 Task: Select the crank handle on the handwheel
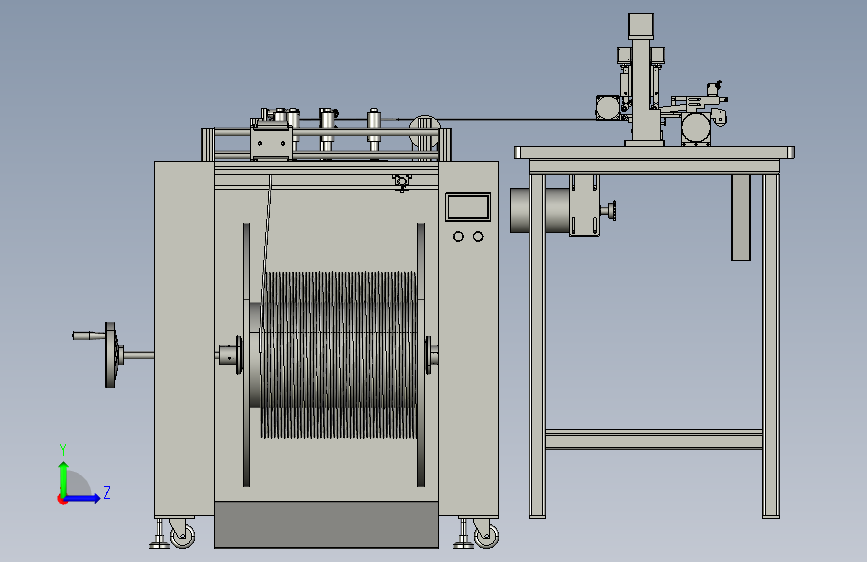(88, 335)
